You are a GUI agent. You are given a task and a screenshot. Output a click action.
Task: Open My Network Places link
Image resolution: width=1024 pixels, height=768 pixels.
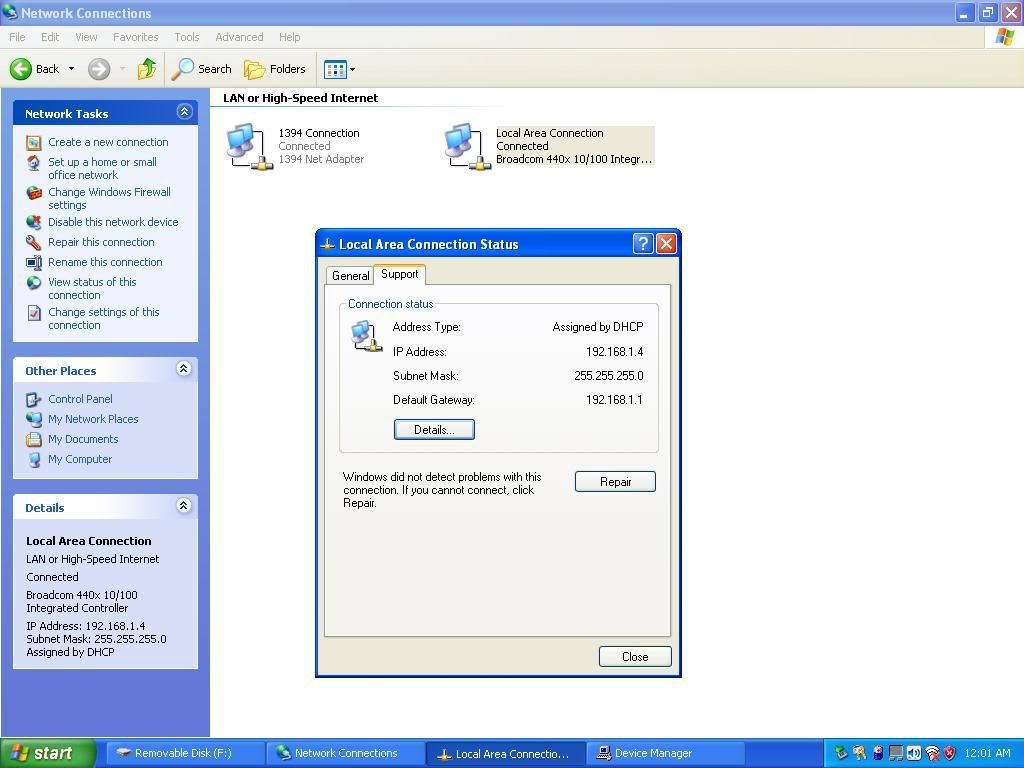coord(93,419)
